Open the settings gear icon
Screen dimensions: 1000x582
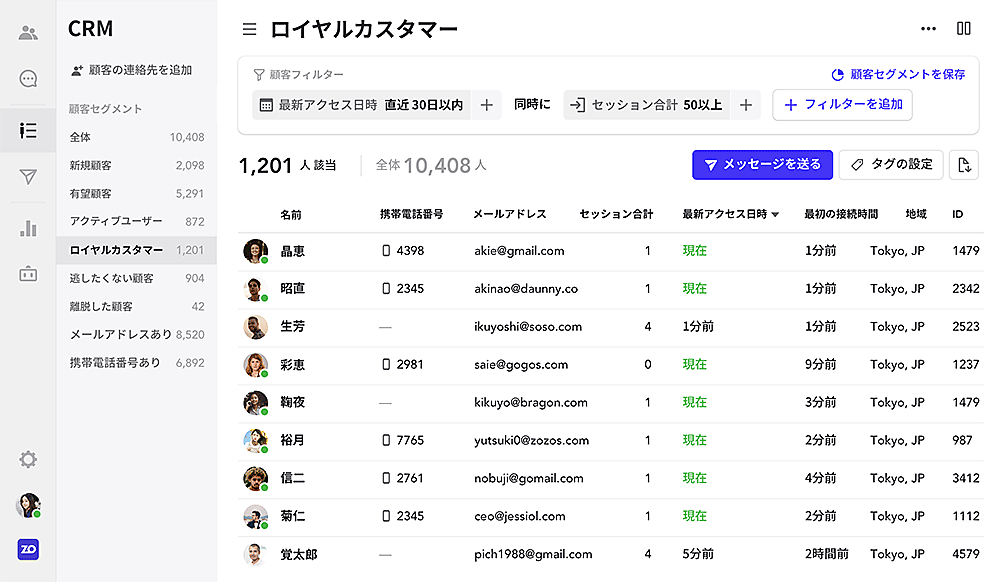[28, 459]
